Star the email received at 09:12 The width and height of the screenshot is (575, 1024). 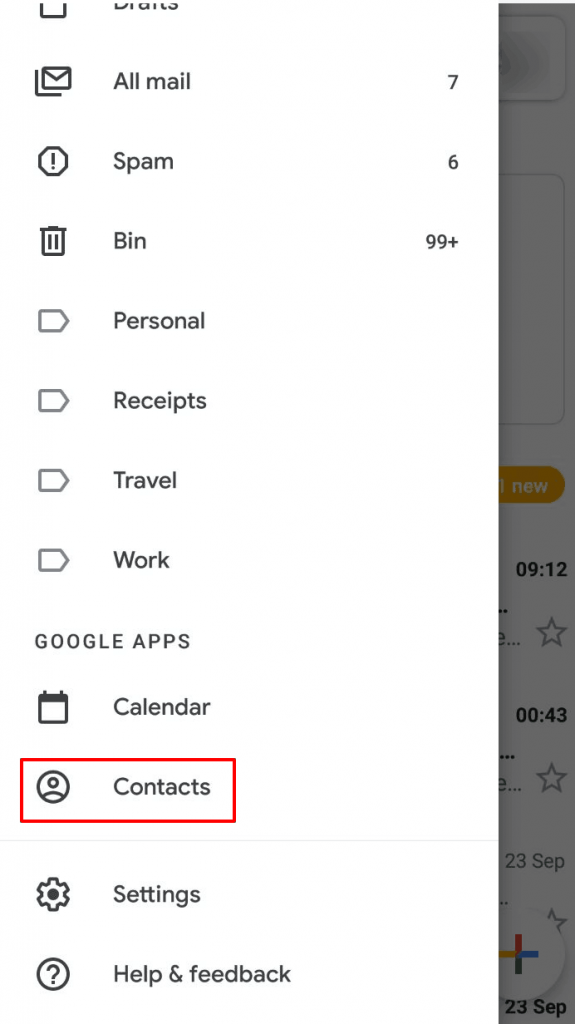[x=551, y=632]
